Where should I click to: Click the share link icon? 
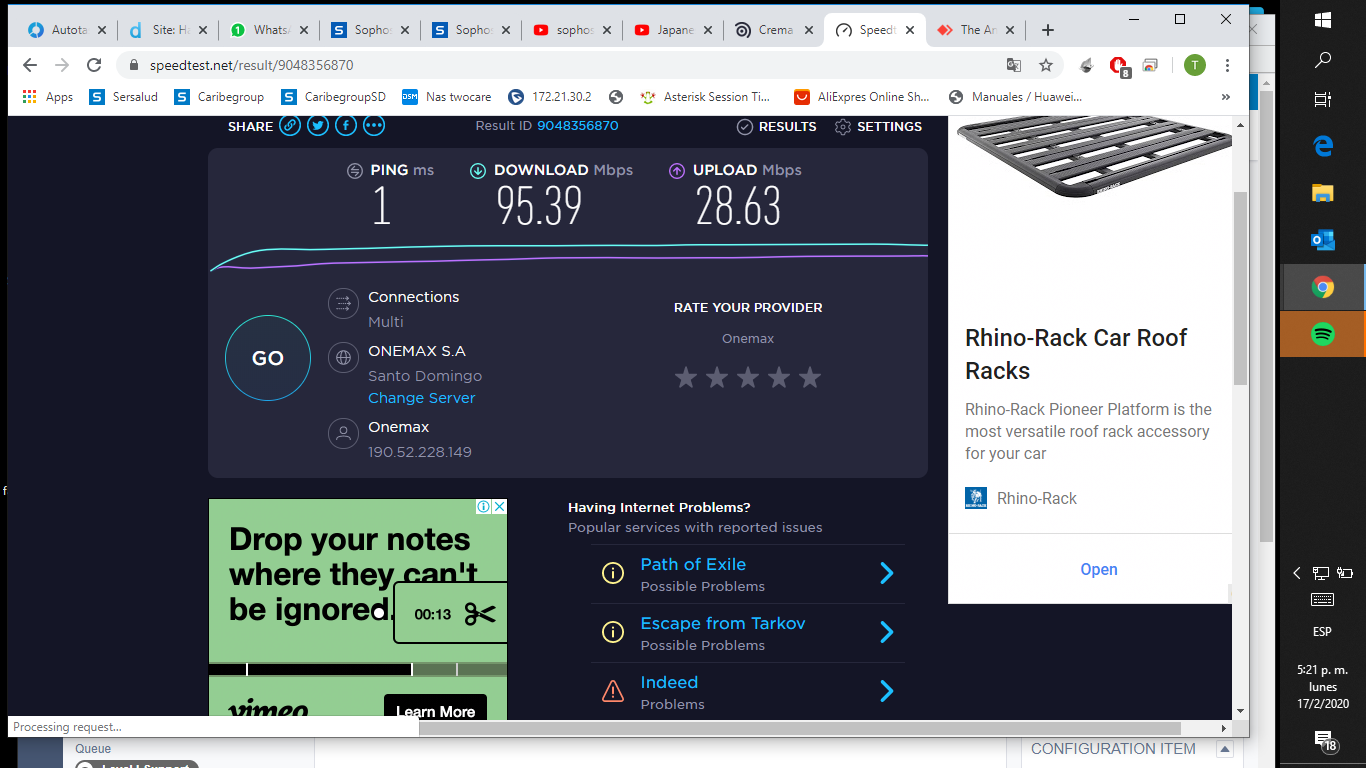coord(290,126)
